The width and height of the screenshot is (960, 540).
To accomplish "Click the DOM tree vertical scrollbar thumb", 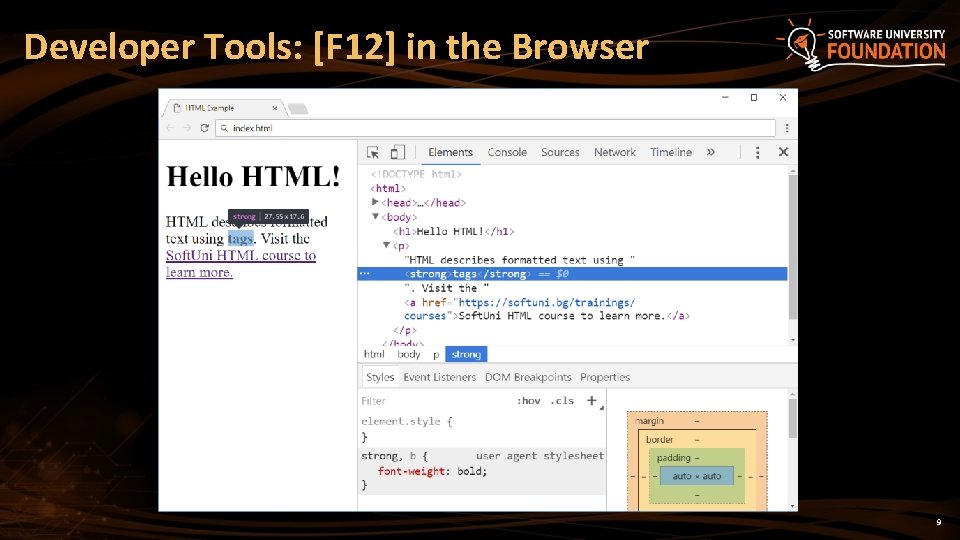I will [x=793, y=247].
